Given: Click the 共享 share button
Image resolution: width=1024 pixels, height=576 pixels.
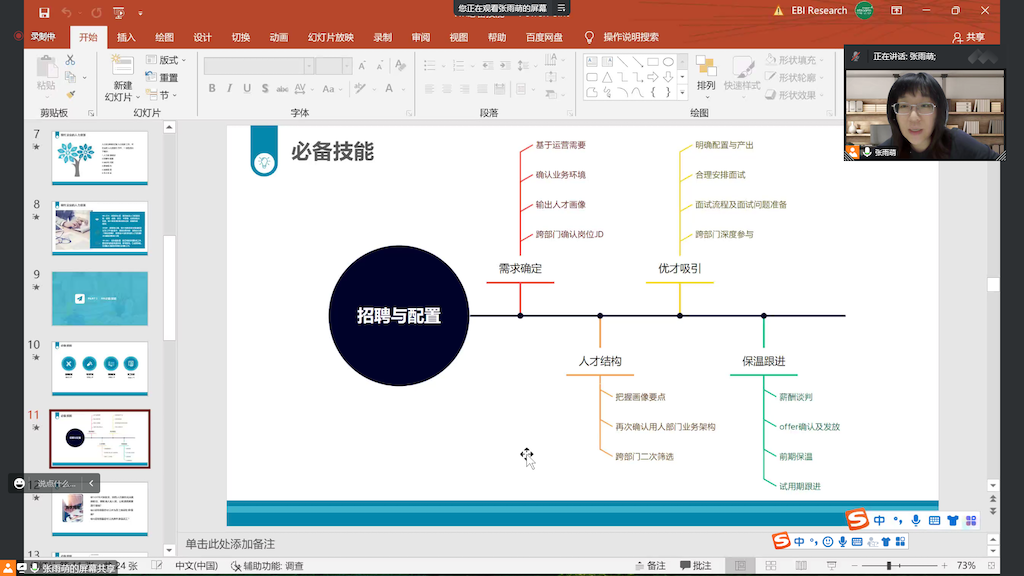Looking at the screenshot, I should click(968, 37).
